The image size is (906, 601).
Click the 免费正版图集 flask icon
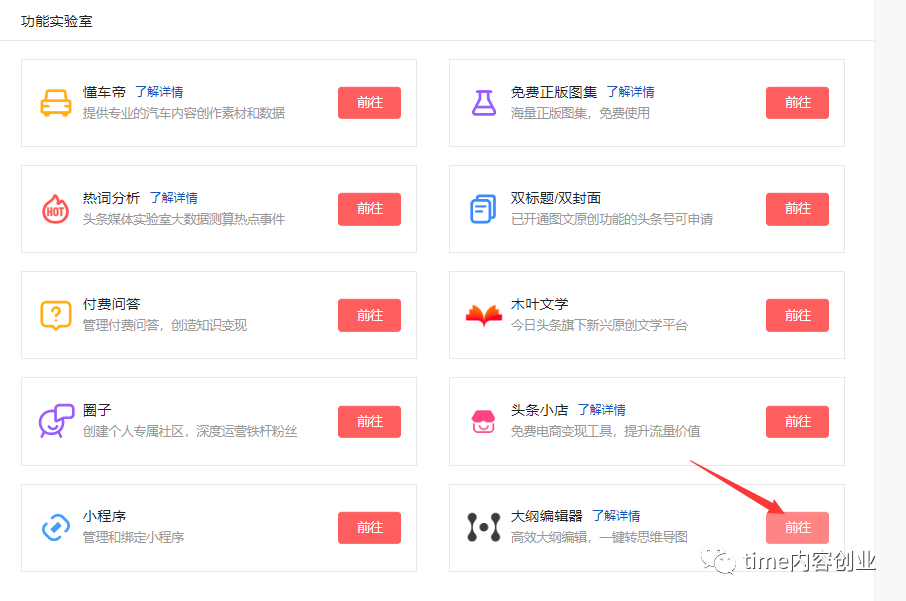tap(483, 103)
